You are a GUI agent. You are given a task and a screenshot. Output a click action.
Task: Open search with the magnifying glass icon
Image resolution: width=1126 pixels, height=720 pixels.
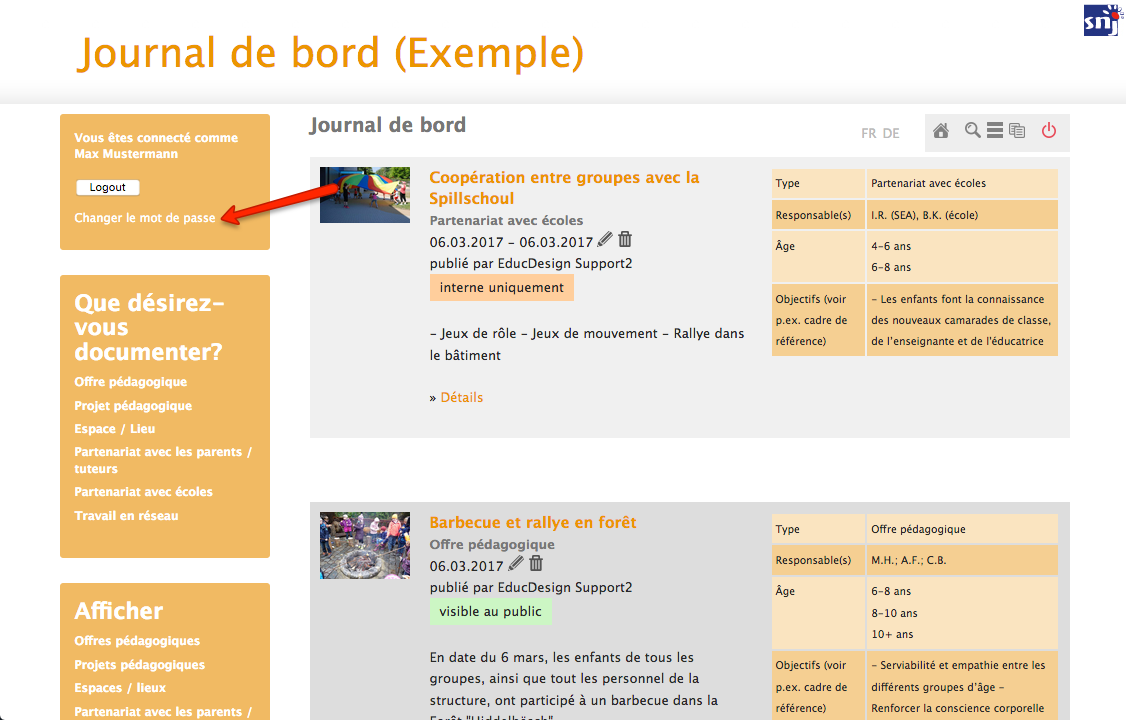click(x=972, y=131)
